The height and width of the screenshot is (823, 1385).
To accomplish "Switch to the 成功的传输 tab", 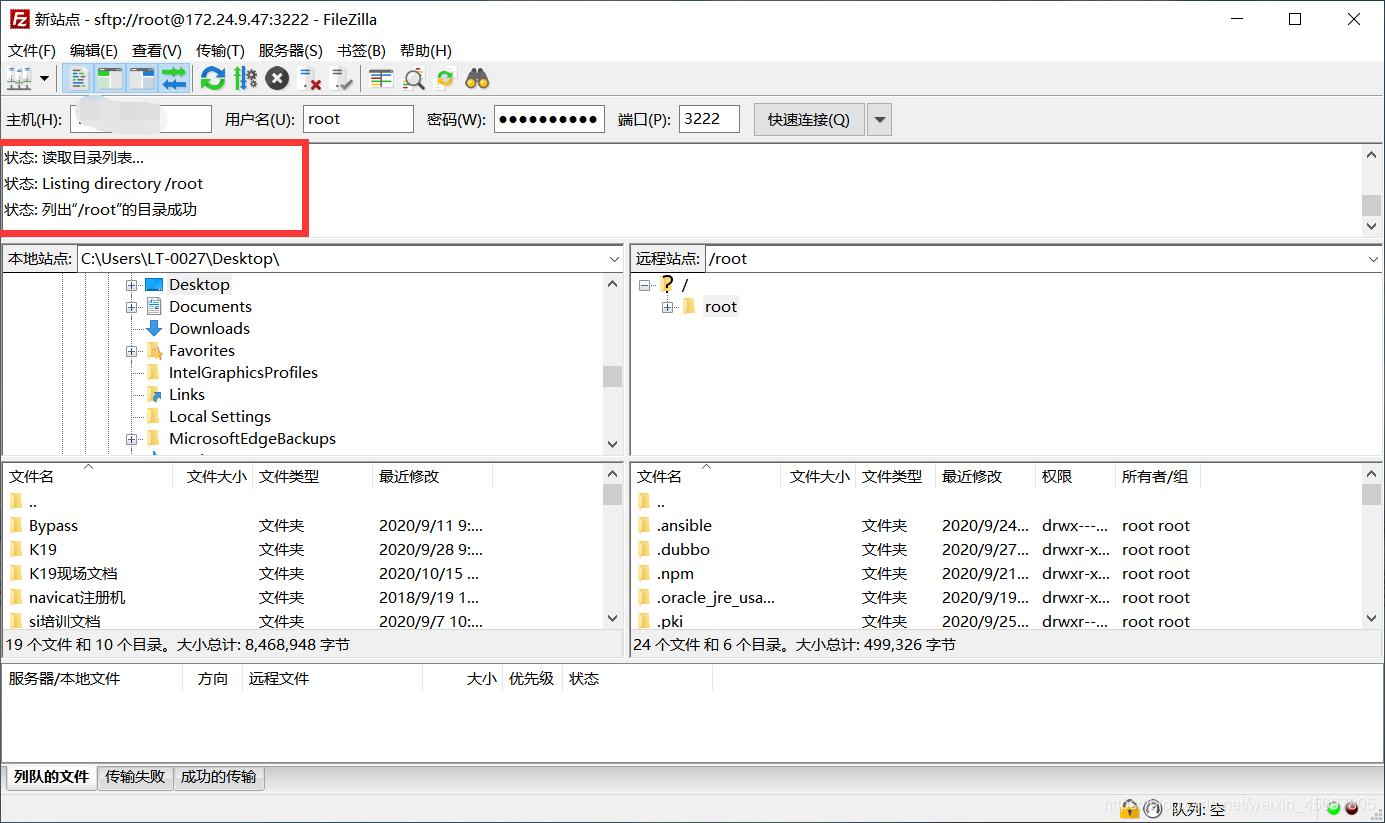I will [218, 777].
